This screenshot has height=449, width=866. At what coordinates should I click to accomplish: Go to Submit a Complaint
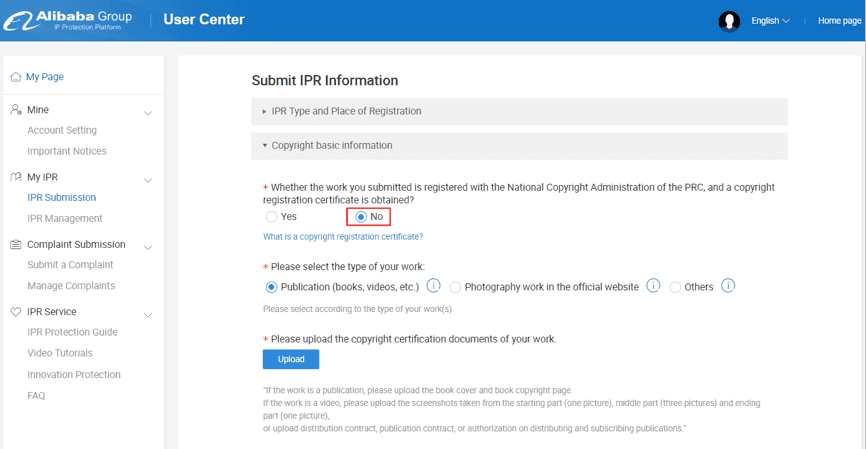tap(70, 265)
